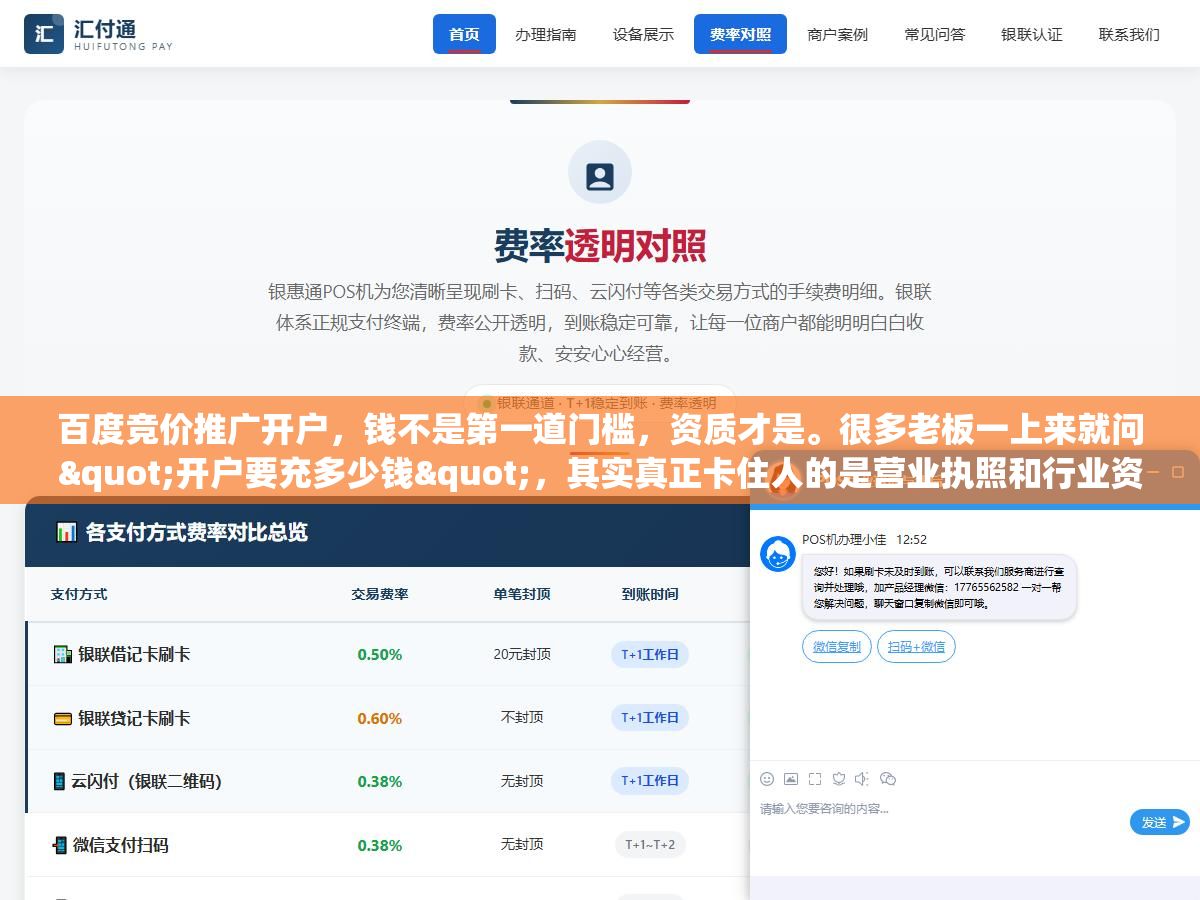Click 无封顶 cell in 微信支付扫码 row

[522, 845]
